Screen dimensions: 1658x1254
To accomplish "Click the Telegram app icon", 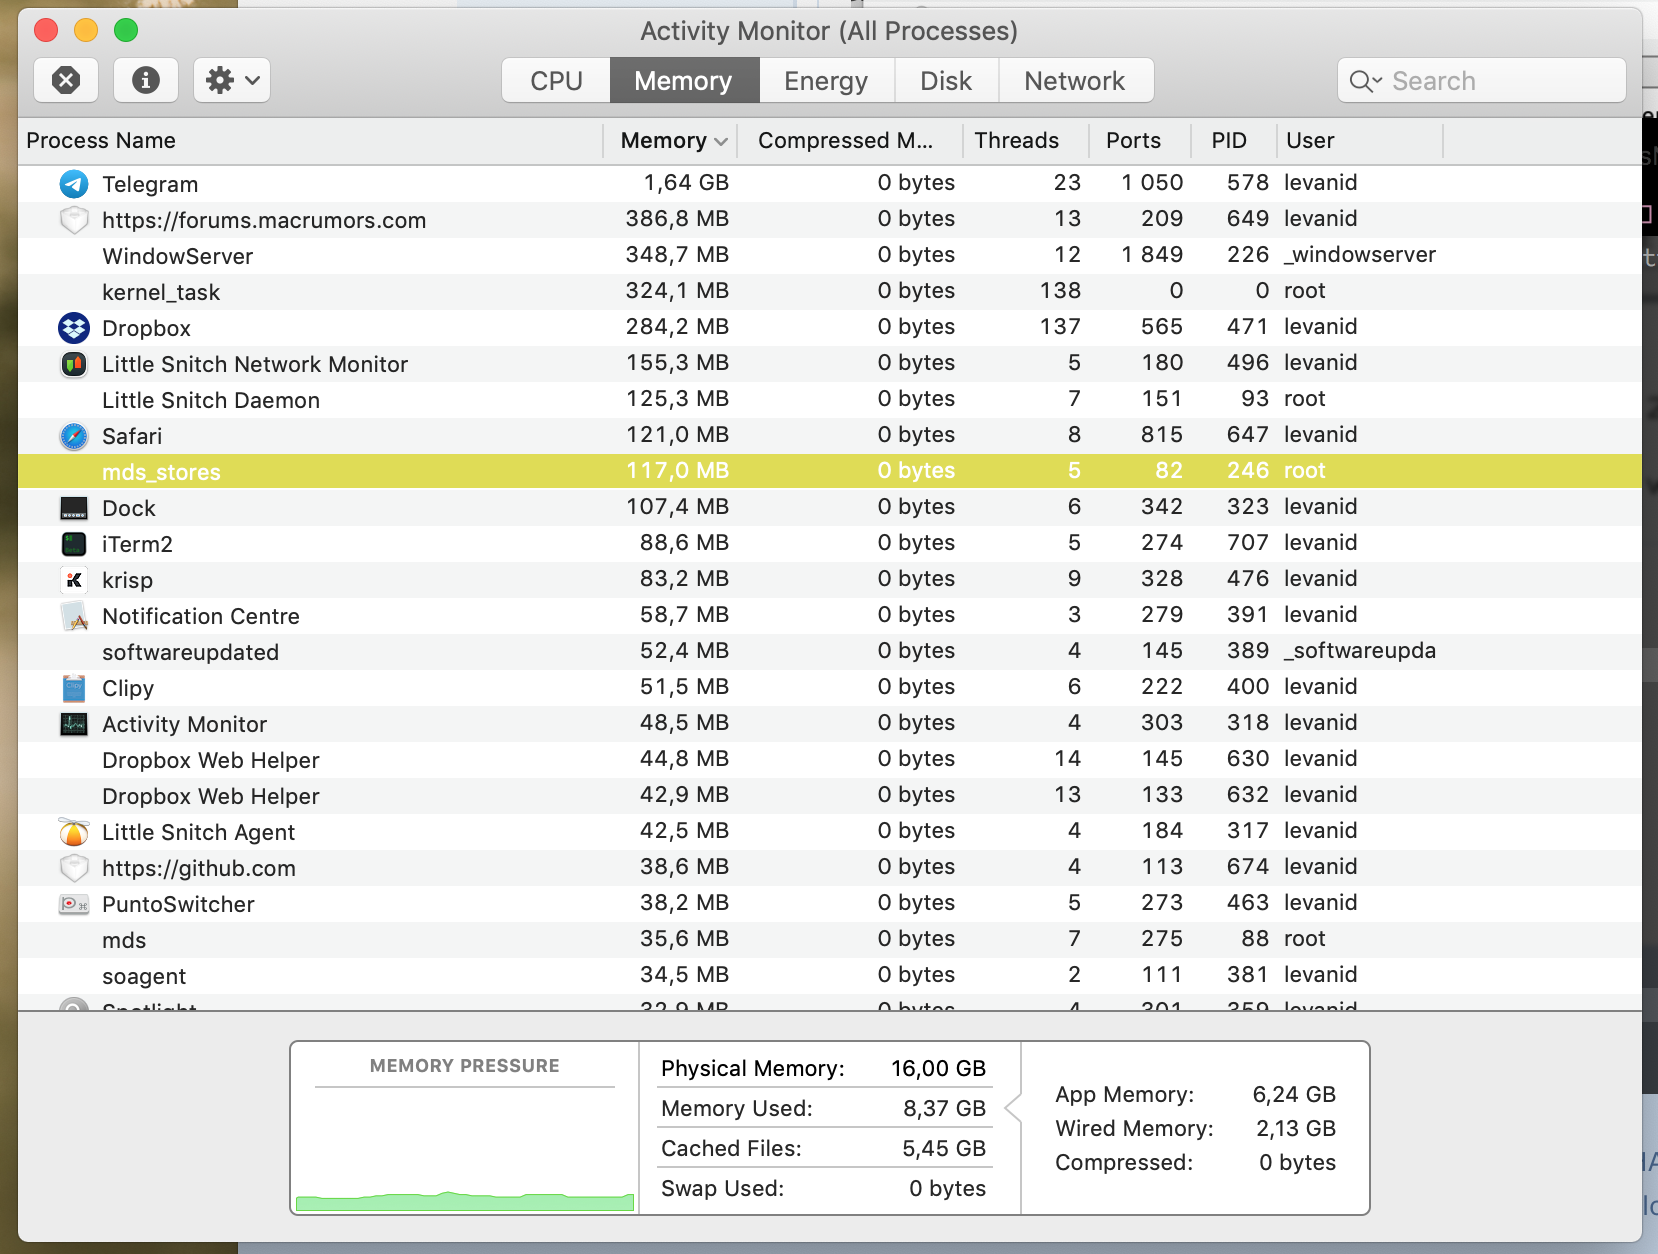I will pyautogui.click(x=74, y=184).
